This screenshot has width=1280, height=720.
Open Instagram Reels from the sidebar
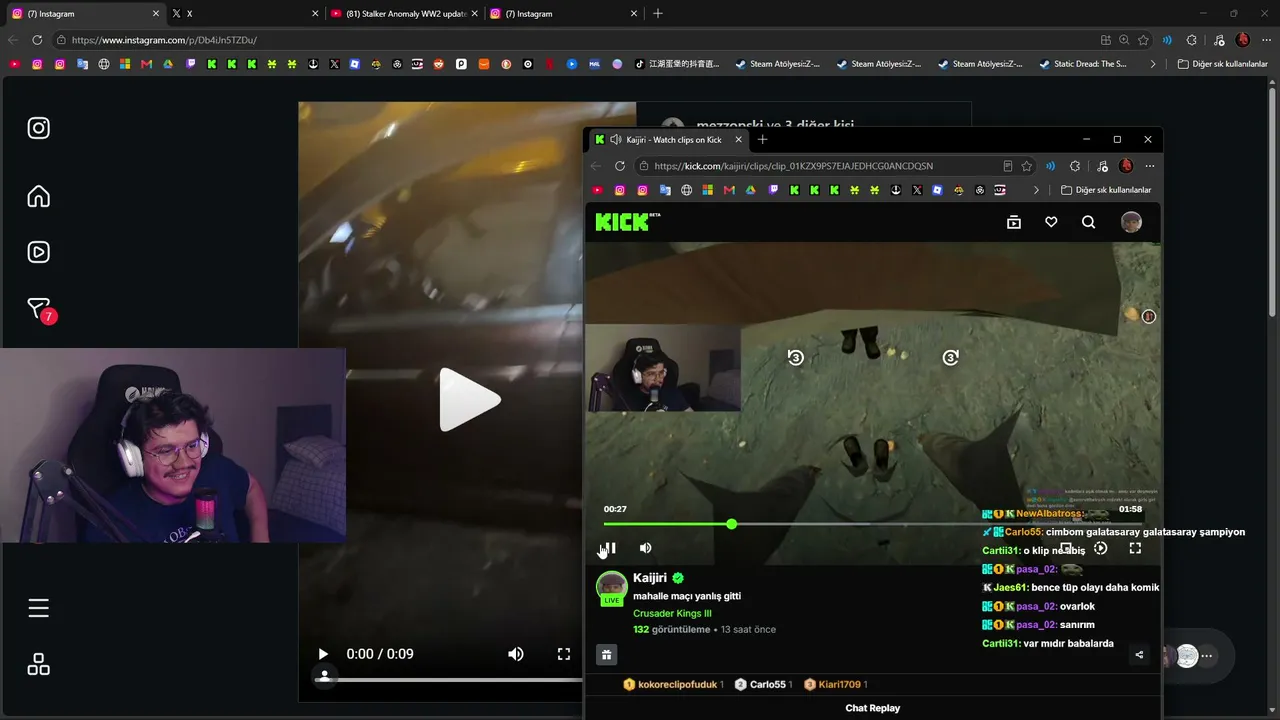click(x=38, y=252)
